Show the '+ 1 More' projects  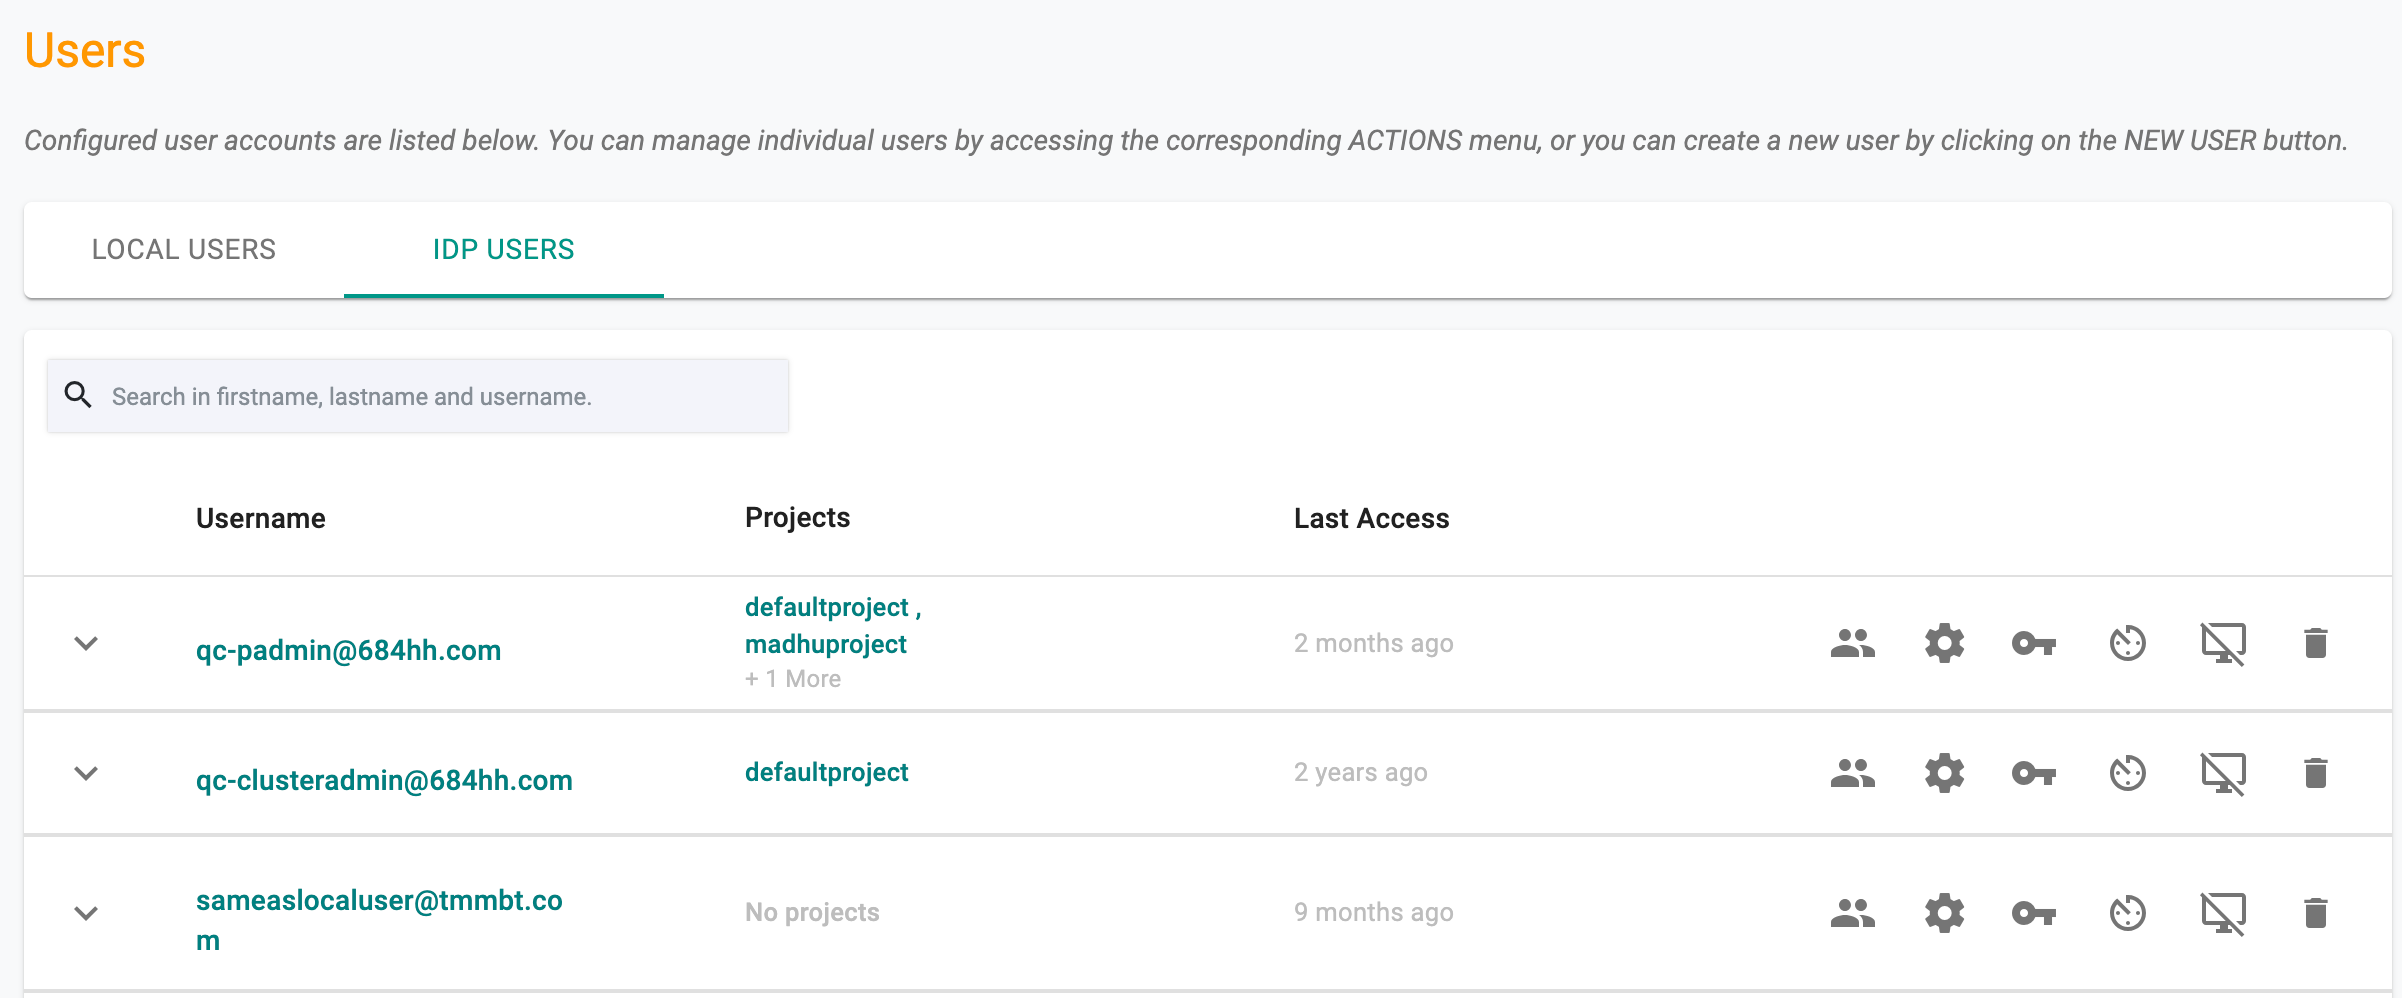(793, 679)
